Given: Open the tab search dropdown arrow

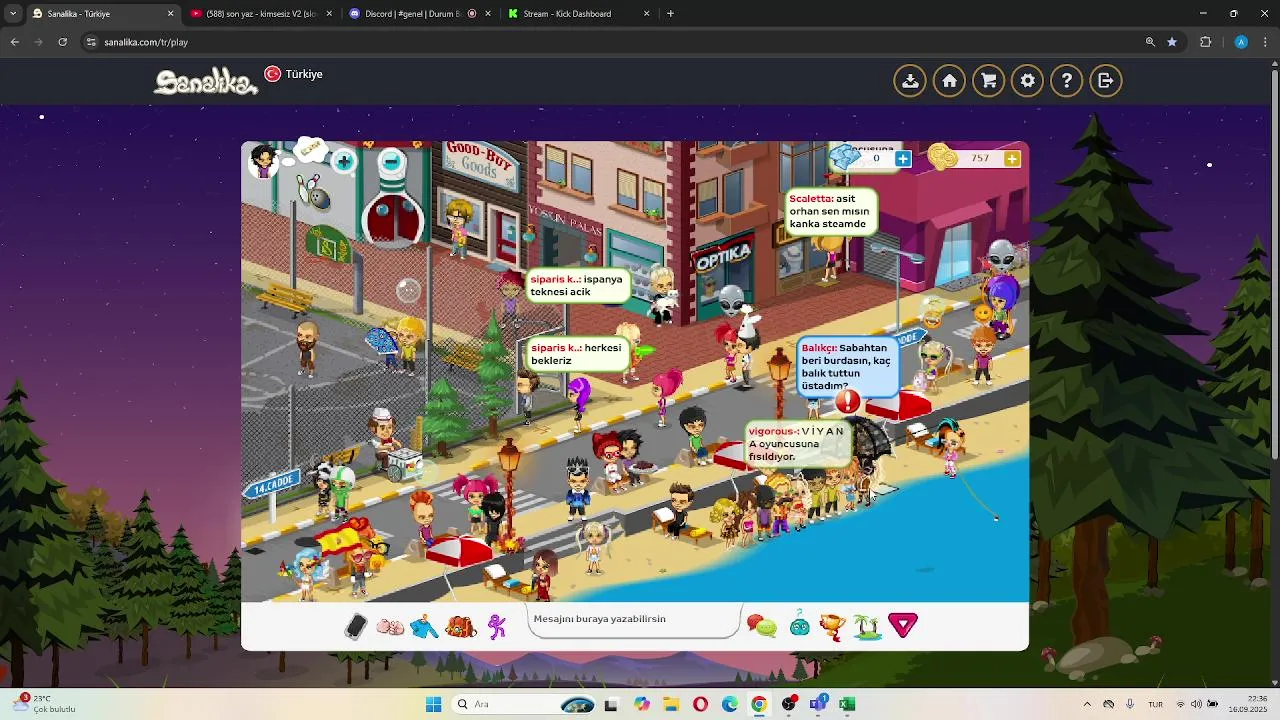Looking at the screenshot, I should pyautogui.click(x=13, y=14).
